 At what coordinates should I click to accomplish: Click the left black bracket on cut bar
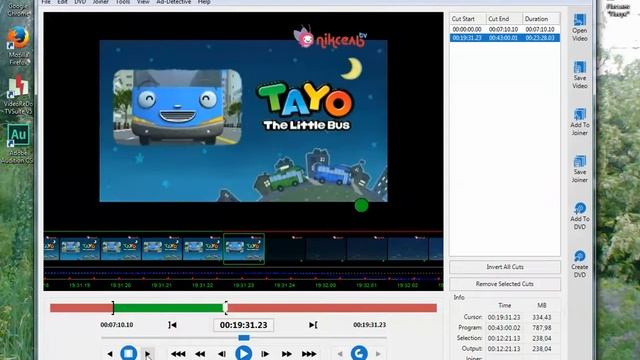pyautogui.click(x=113, y=308)
